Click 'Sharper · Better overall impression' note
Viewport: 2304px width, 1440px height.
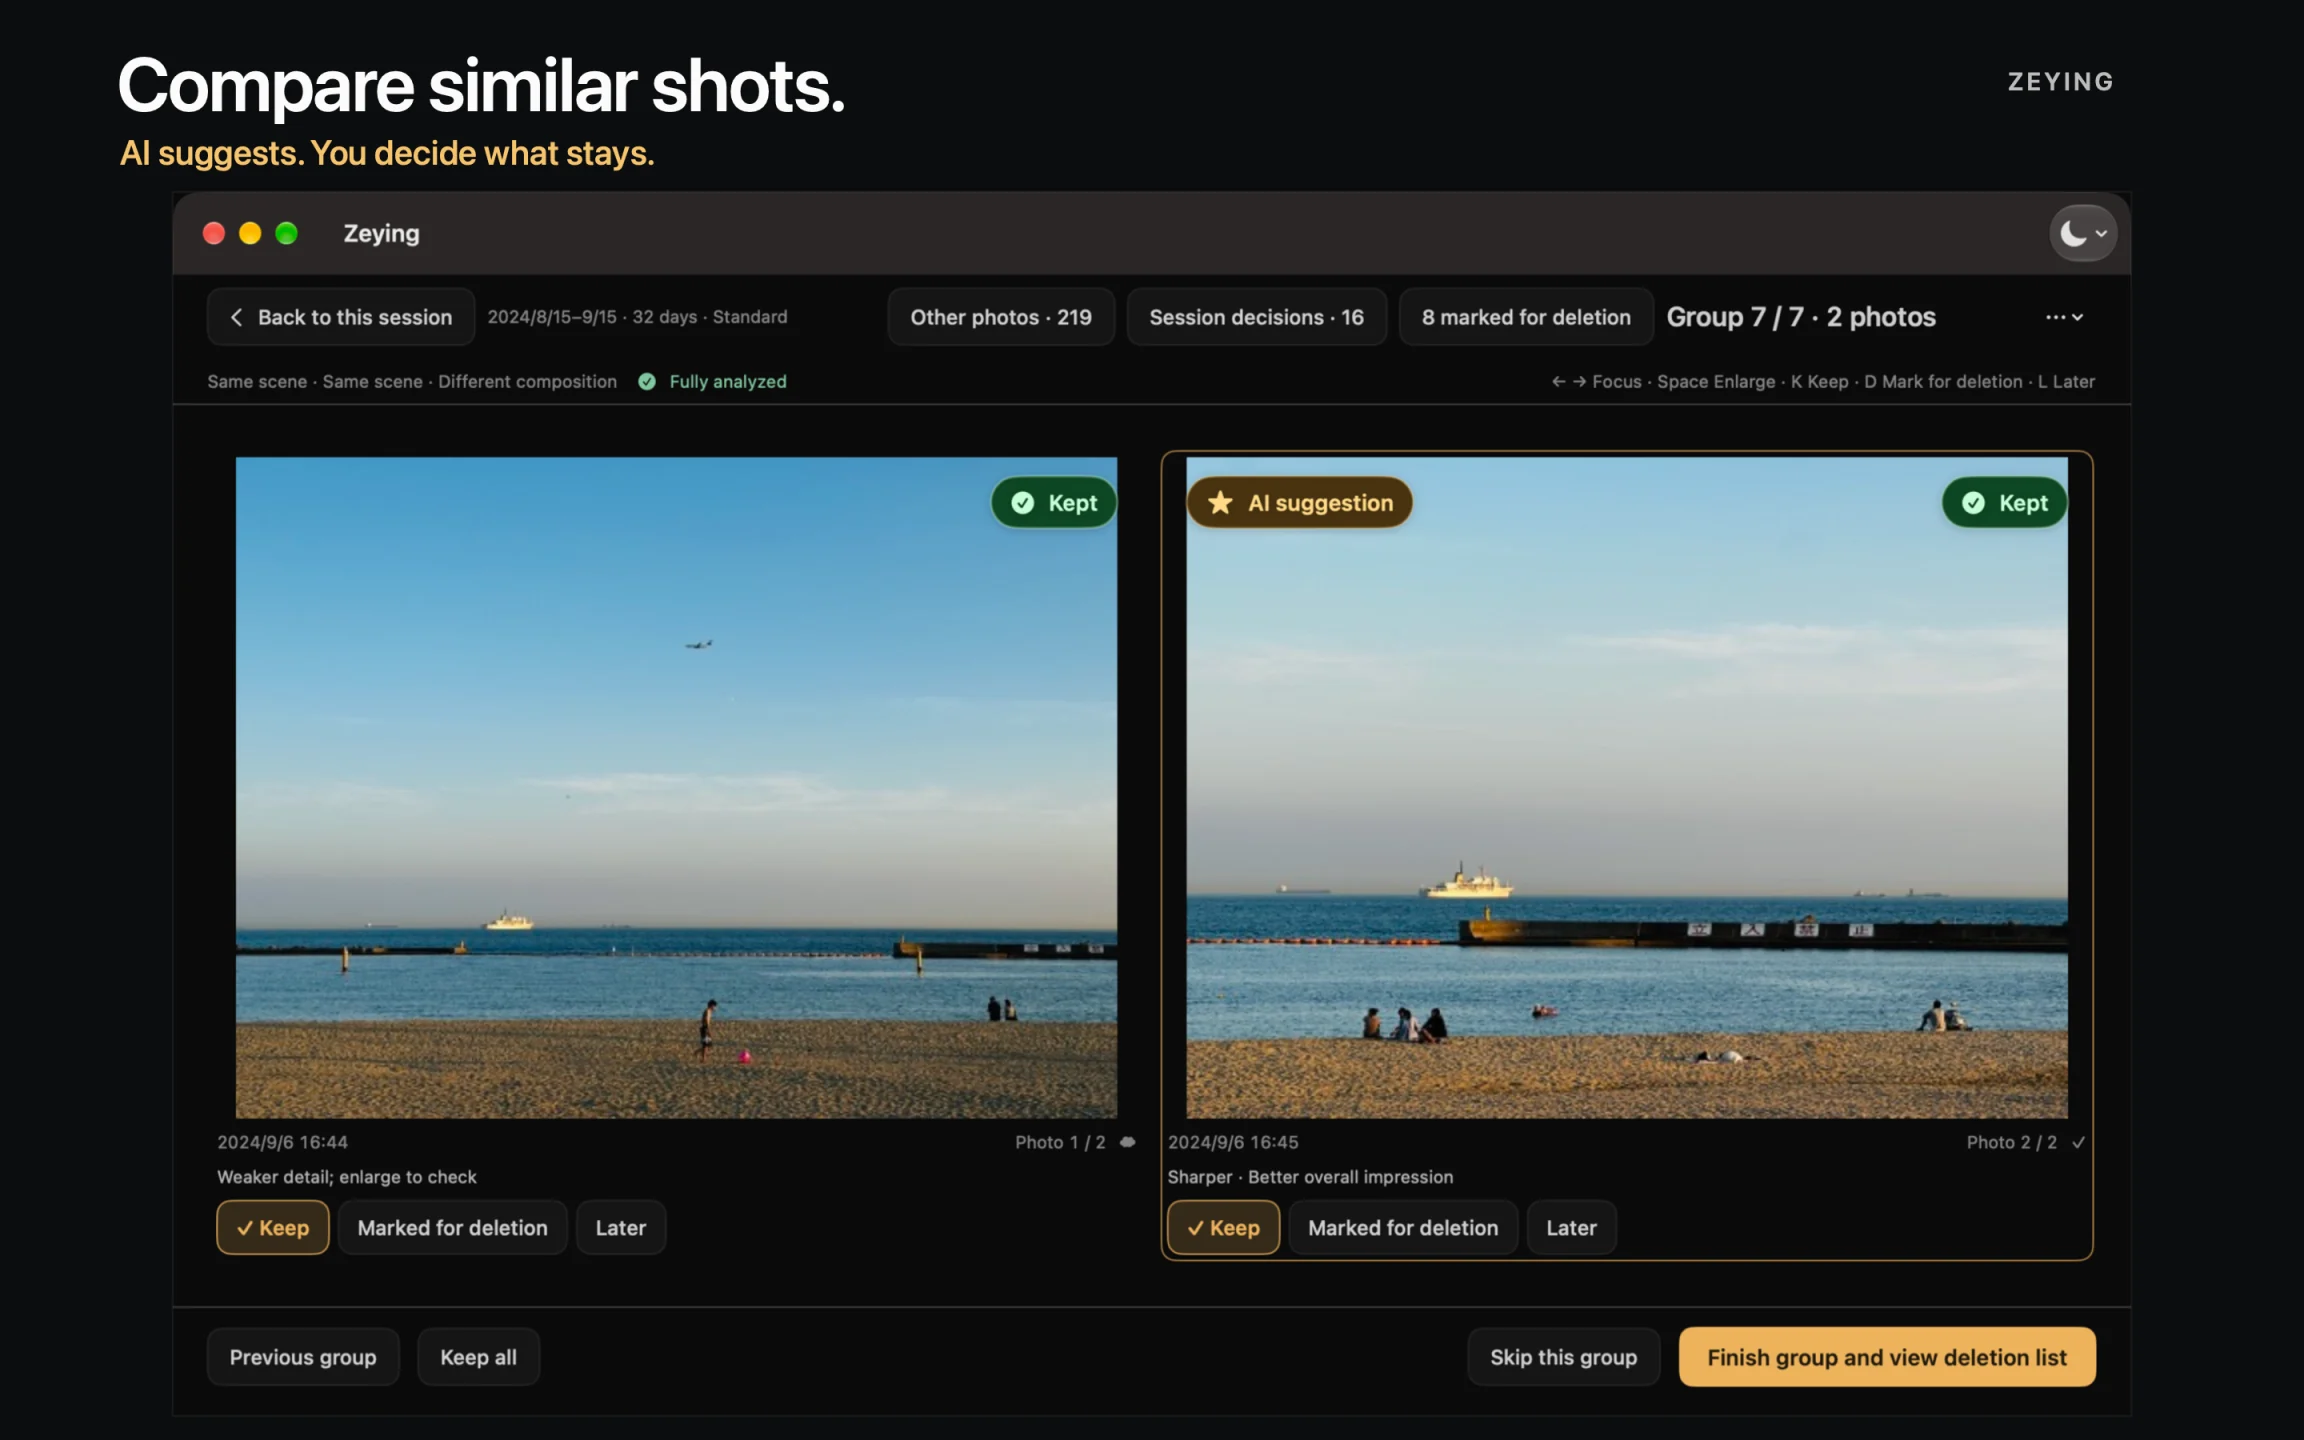click(x=1310, y=1177)
